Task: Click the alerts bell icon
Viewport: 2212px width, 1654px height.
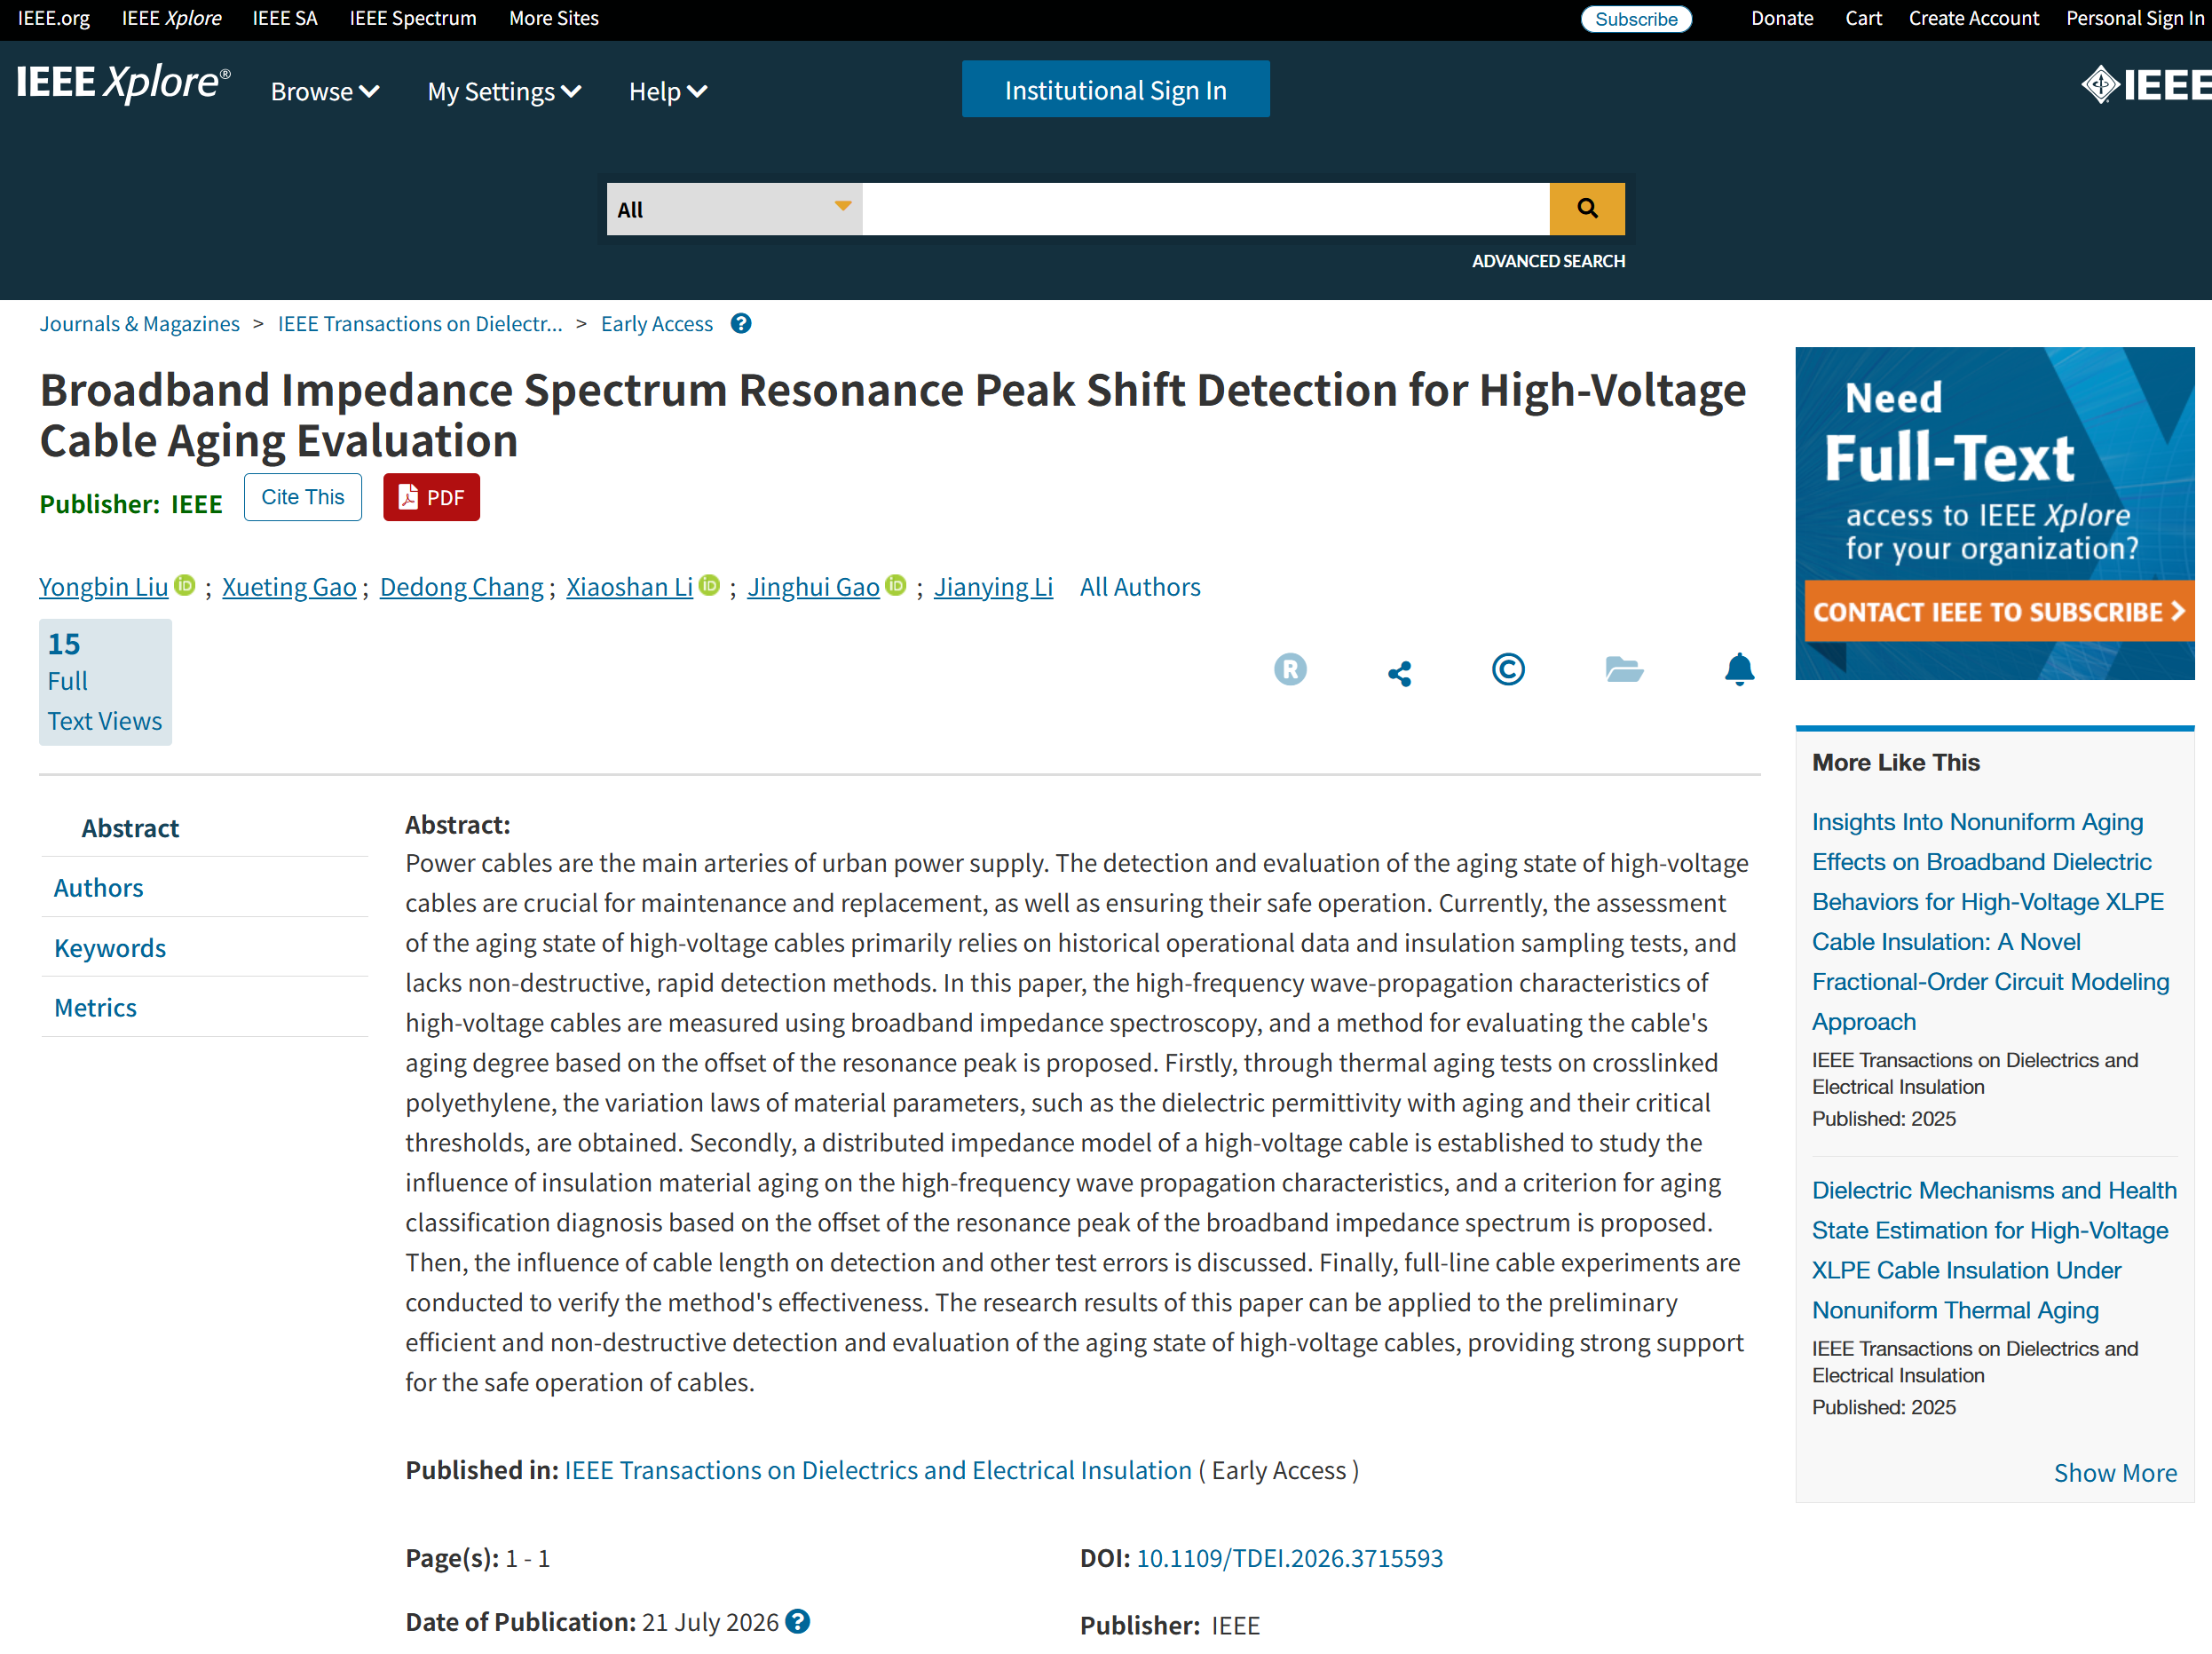Action: 1739,669
